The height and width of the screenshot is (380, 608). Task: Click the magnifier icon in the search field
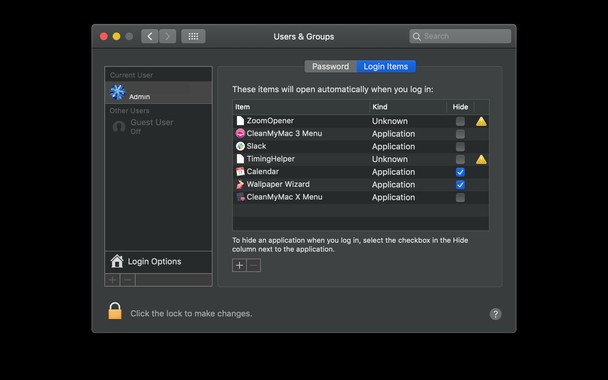click(416, 36)
